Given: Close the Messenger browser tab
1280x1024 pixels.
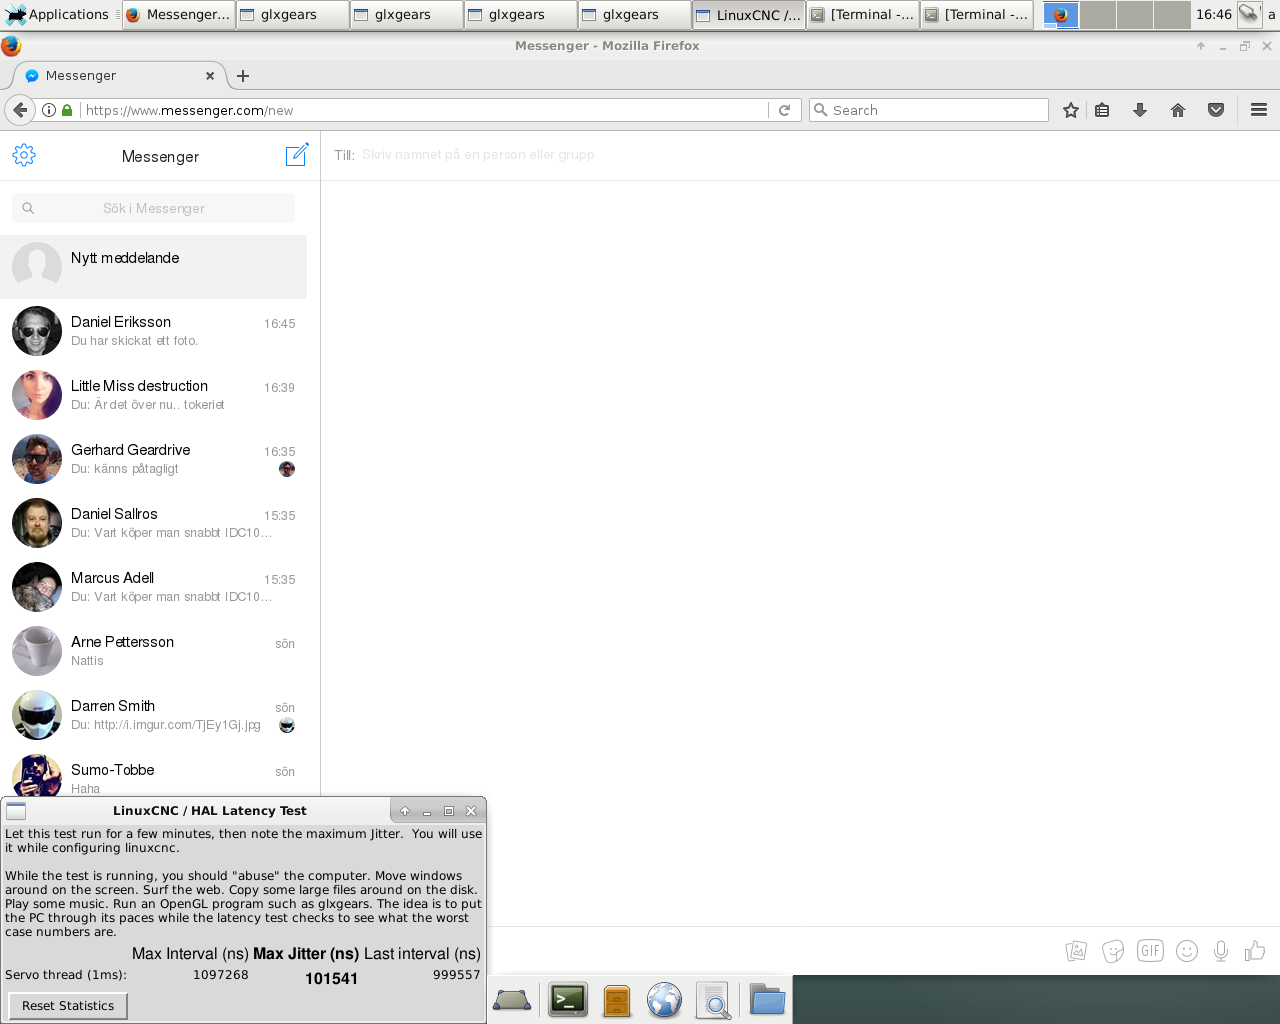Looking at the screenshot, I should click(210, 76).
